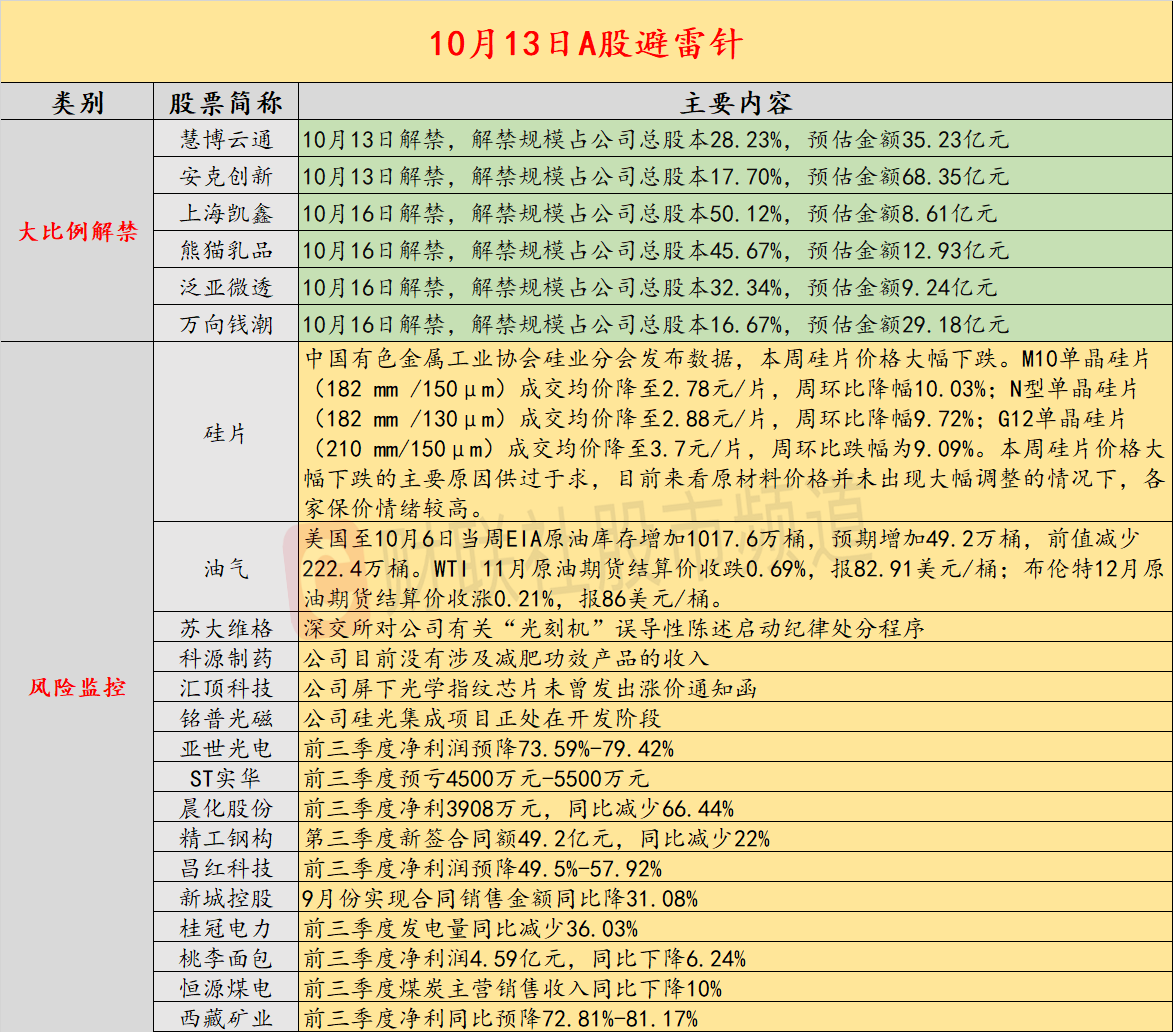The height and width of the screenshot is (1032, 1173).
Task: Select stock name '慧博云通'
Action: [x=226, y=139]
